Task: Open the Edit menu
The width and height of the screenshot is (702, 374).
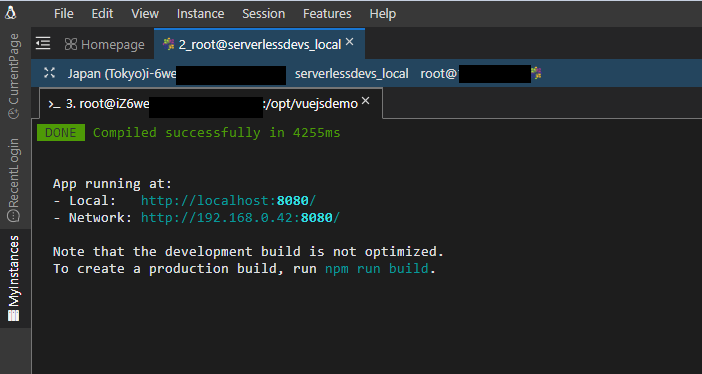Action: [x=103, y=14]
